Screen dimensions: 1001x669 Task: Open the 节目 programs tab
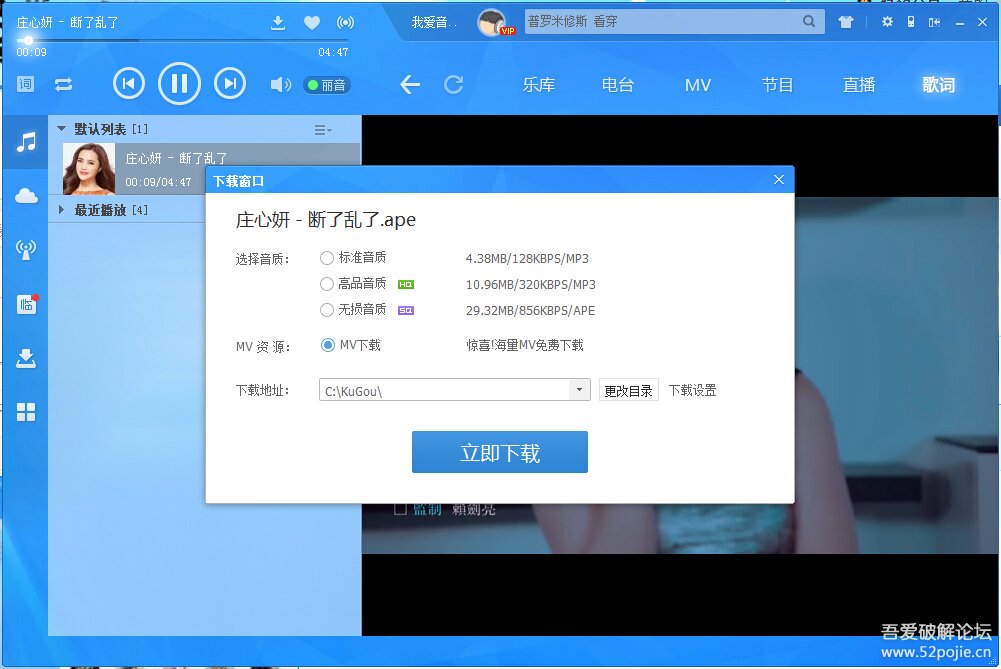778,85
